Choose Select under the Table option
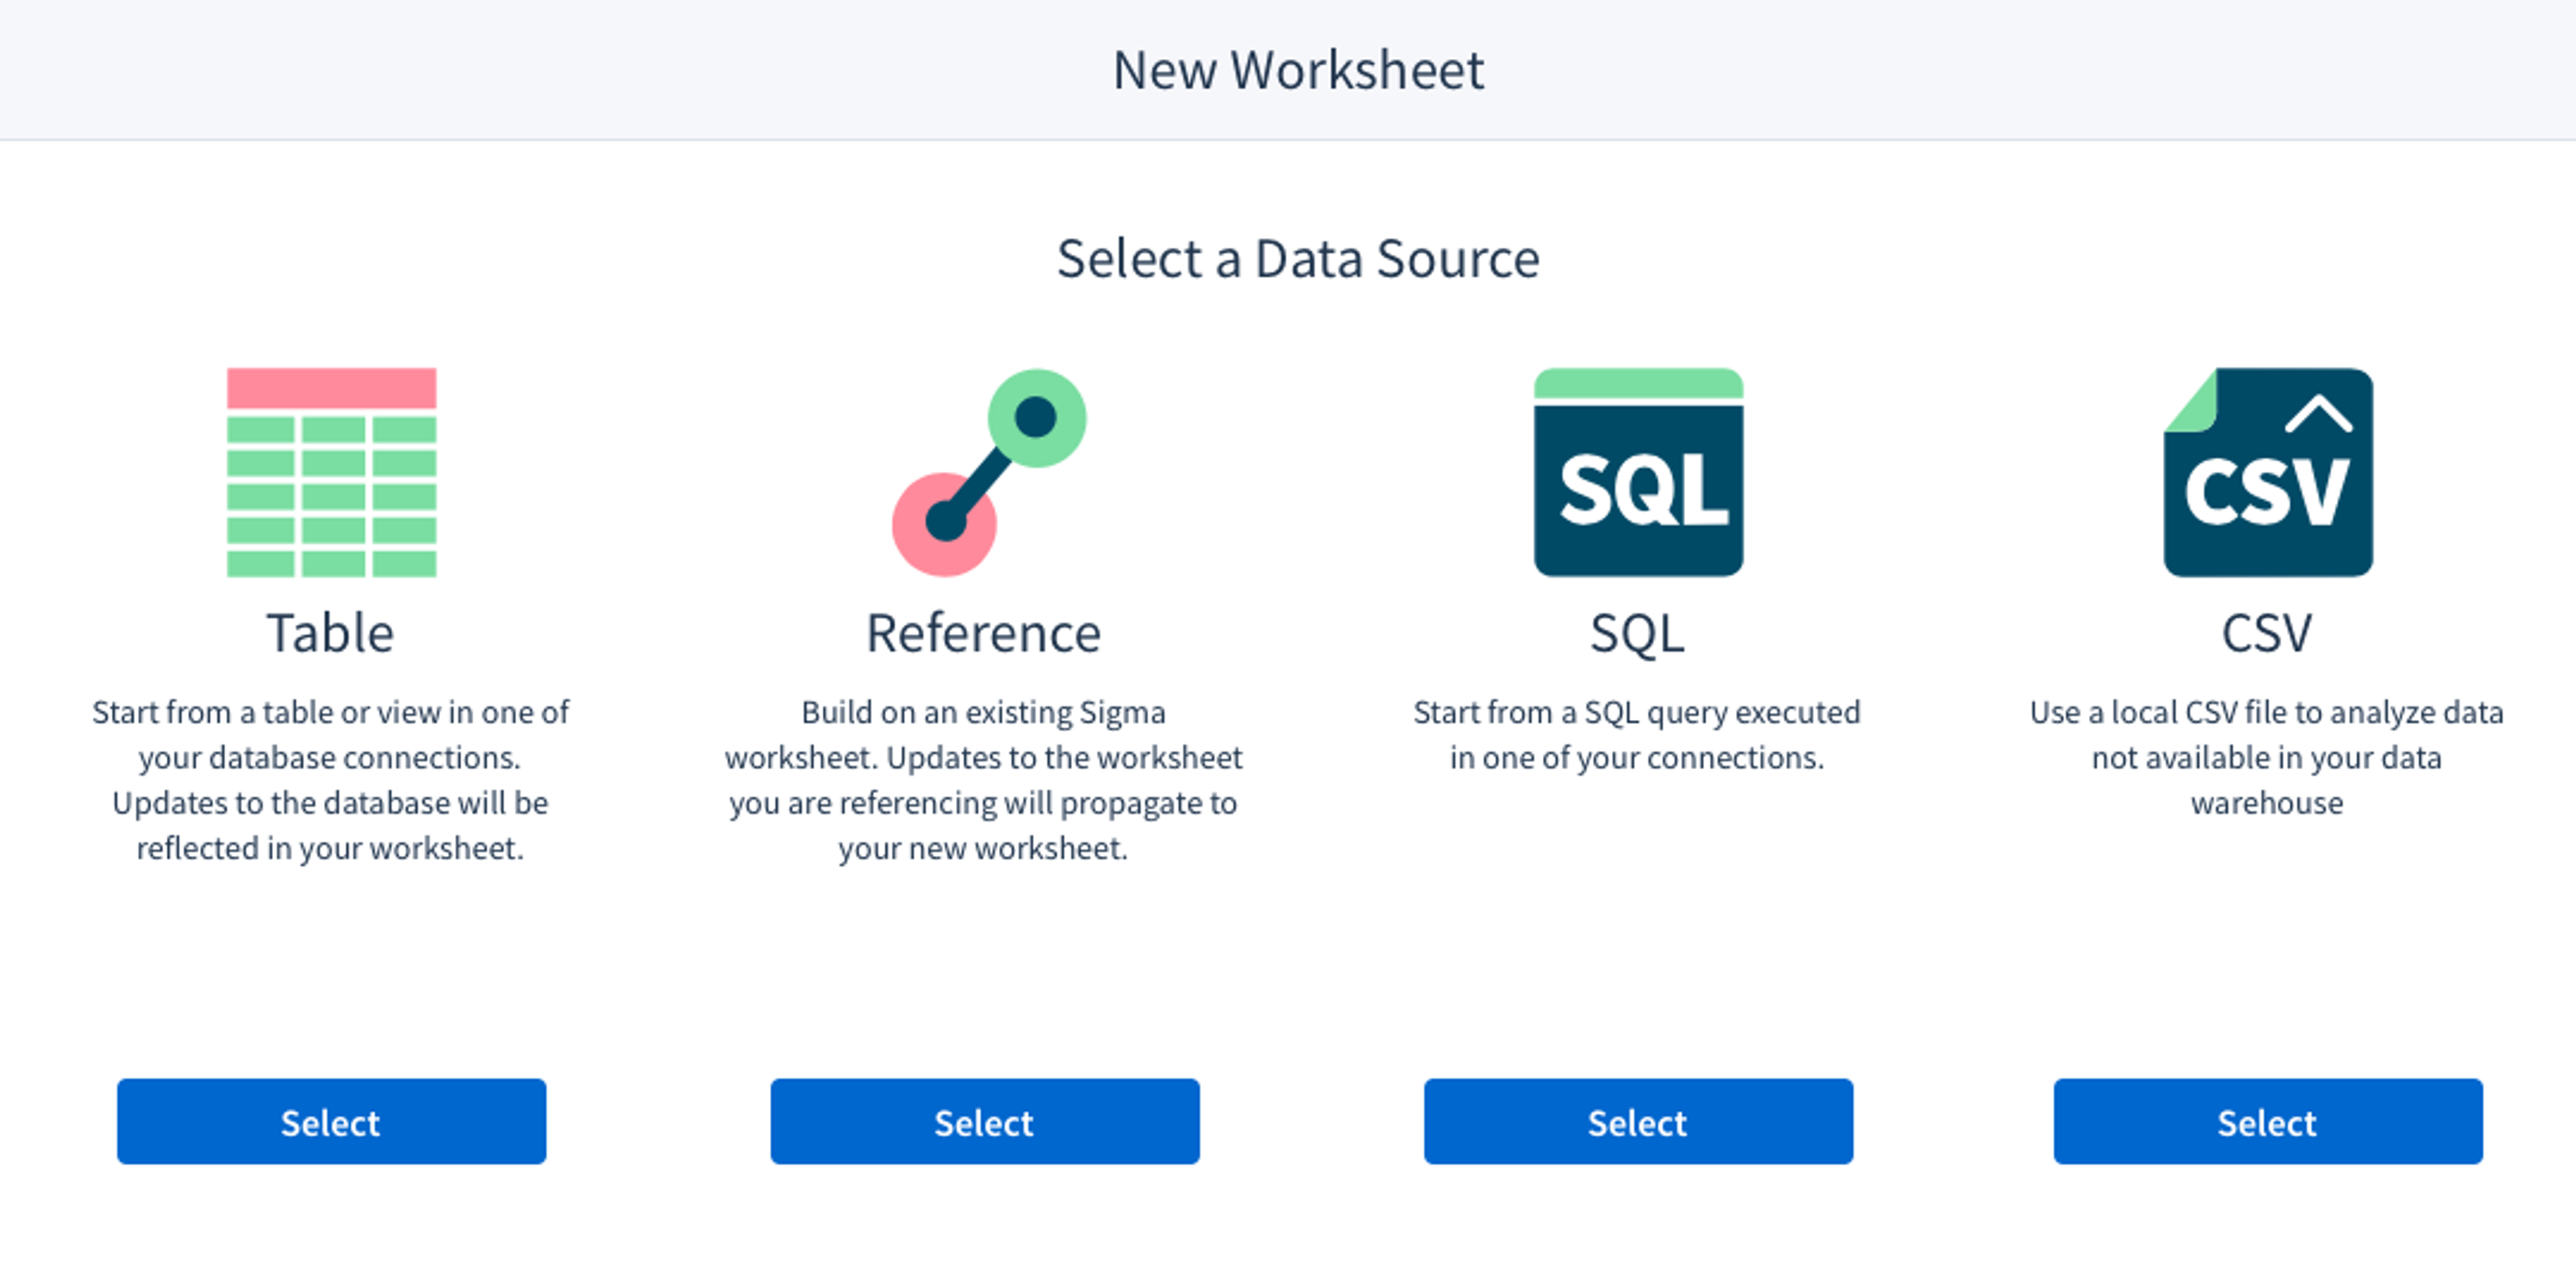2576x1264 pixels. (331, 1121)
